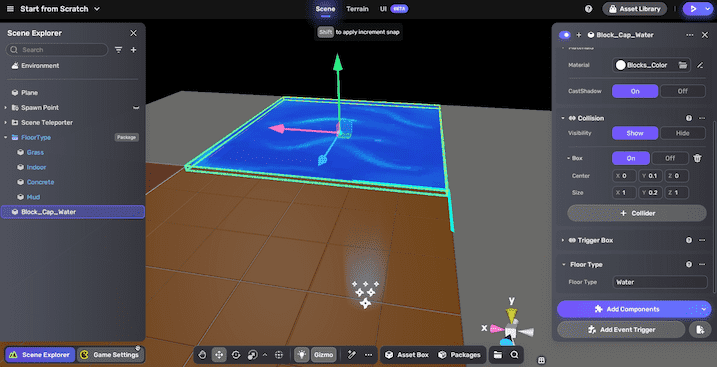Edit the material with pencil icon

[700, 65]
